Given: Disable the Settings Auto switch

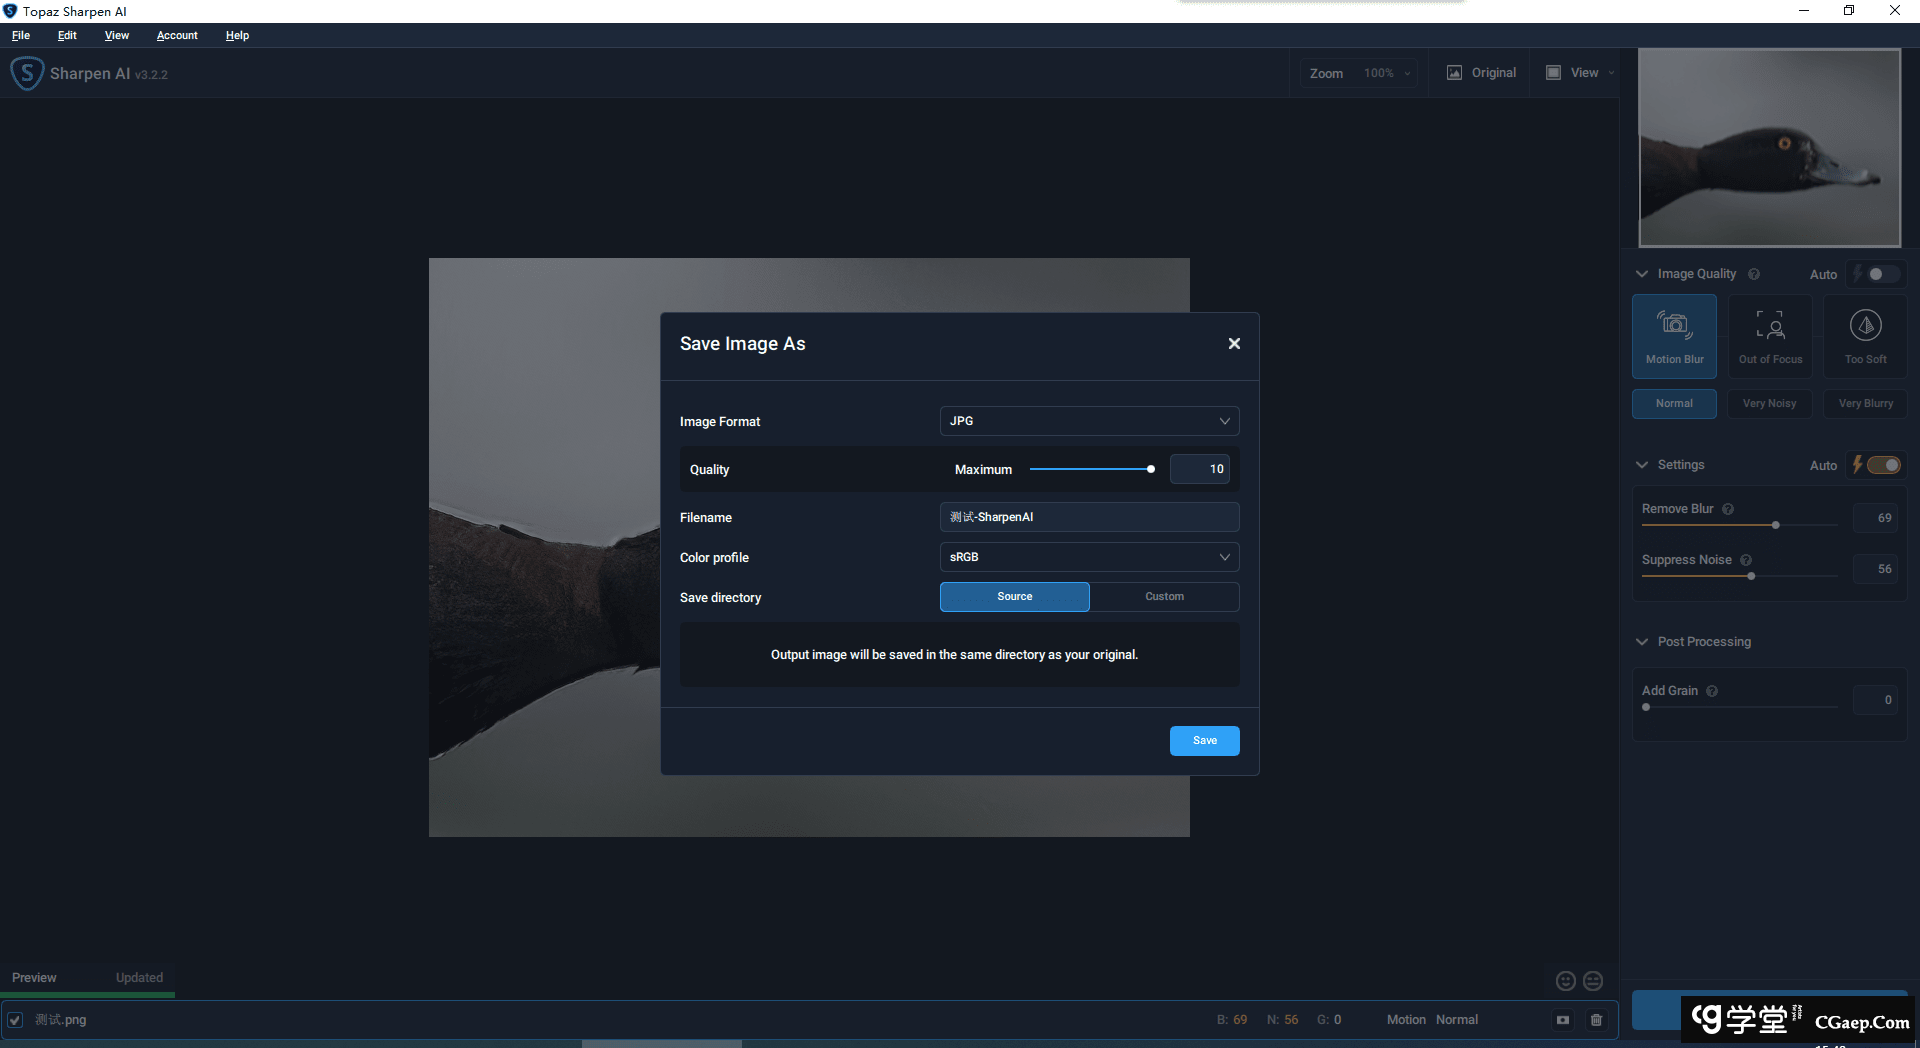Looking at the screenshot, I should (x=1883, y=465).
